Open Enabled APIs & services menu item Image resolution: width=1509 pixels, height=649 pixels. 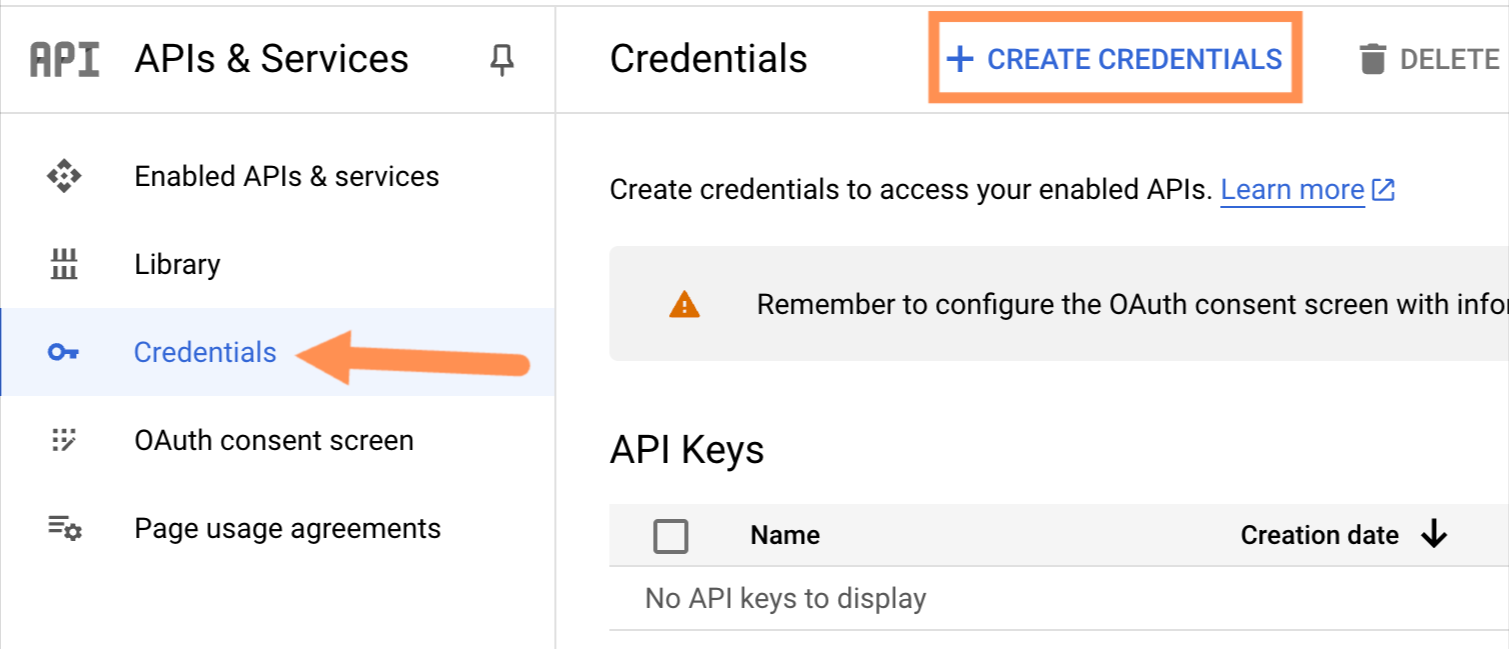[286, 177]
